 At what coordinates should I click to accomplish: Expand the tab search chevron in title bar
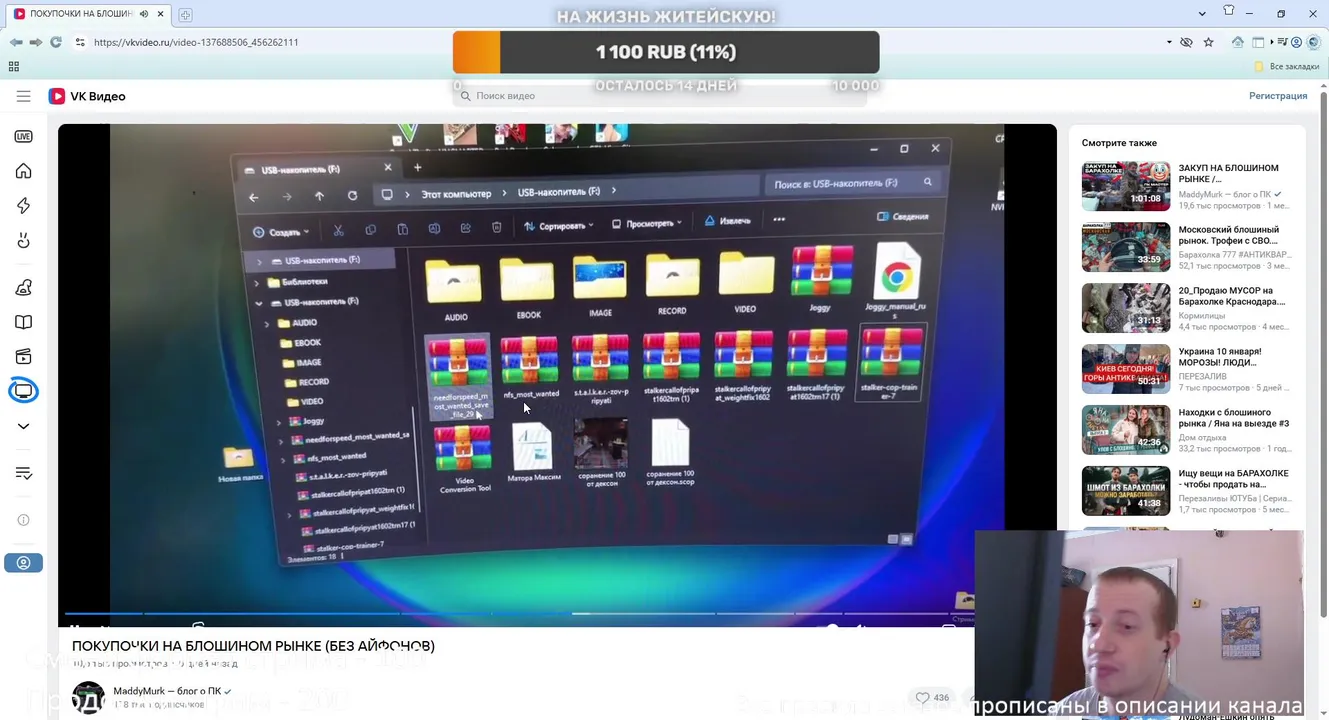[x=1202, y=14]
